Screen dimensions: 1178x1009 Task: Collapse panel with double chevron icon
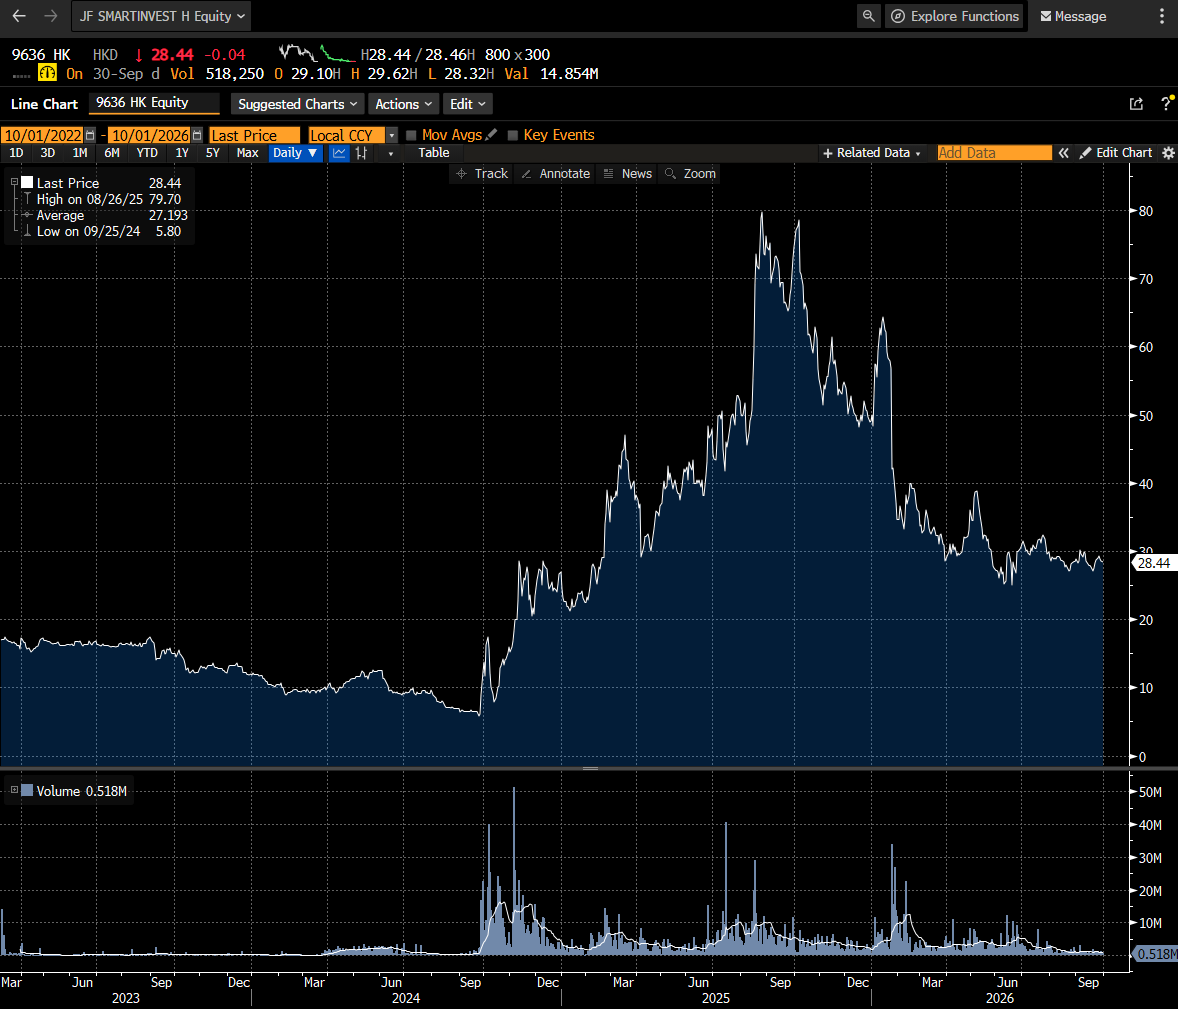(1064, 153)
